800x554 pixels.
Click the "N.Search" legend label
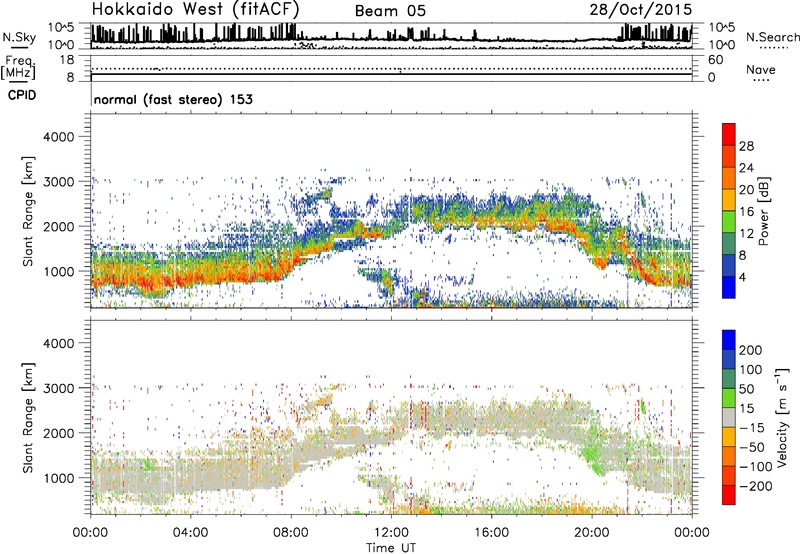772,37
